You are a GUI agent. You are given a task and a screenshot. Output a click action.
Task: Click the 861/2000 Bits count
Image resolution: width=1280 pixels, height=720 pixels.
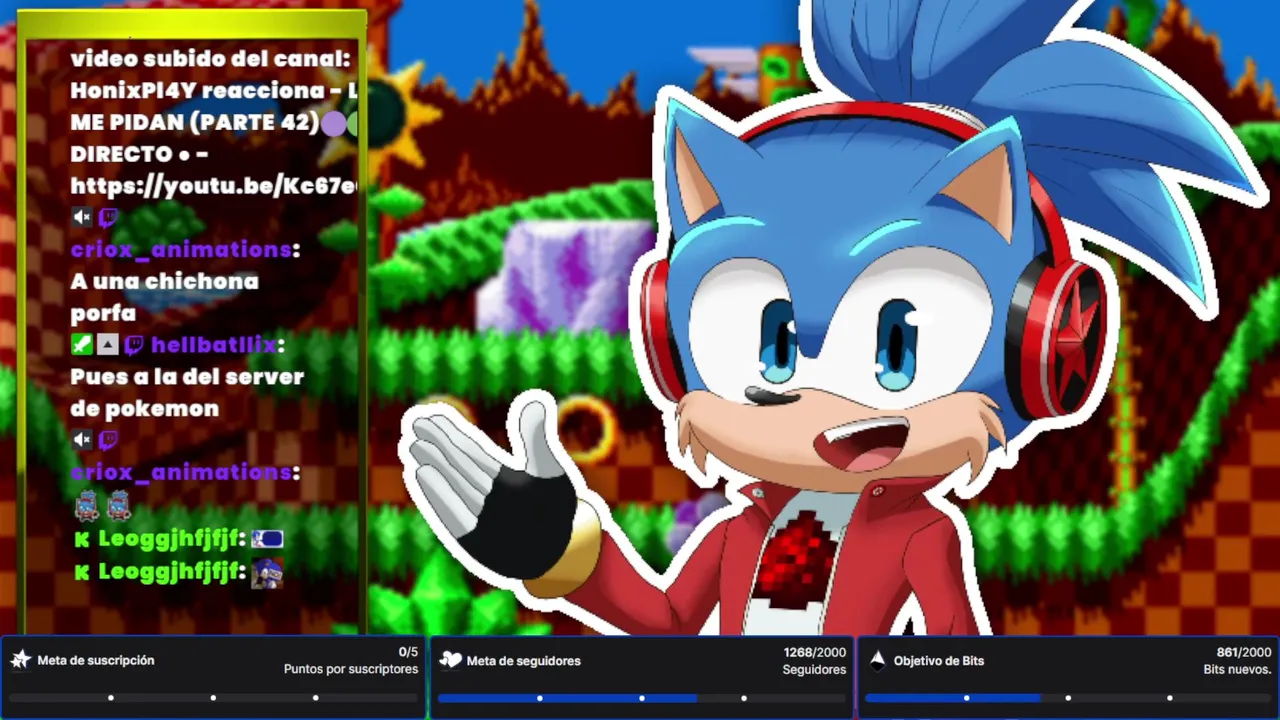point(1244,652)
